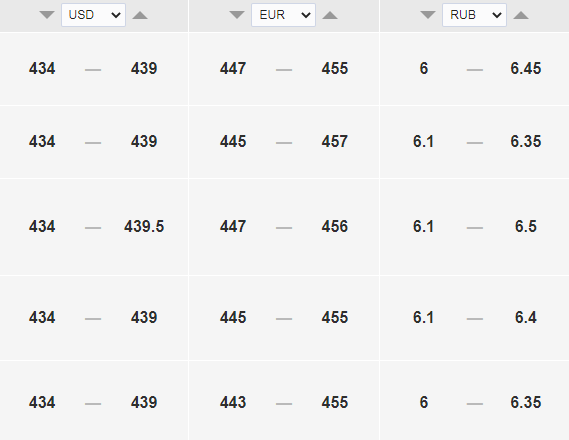The height and width of the screenshot is (440, 569).
Task: Sort RUB column descending with down arrow
Action: tap(428, 15)
